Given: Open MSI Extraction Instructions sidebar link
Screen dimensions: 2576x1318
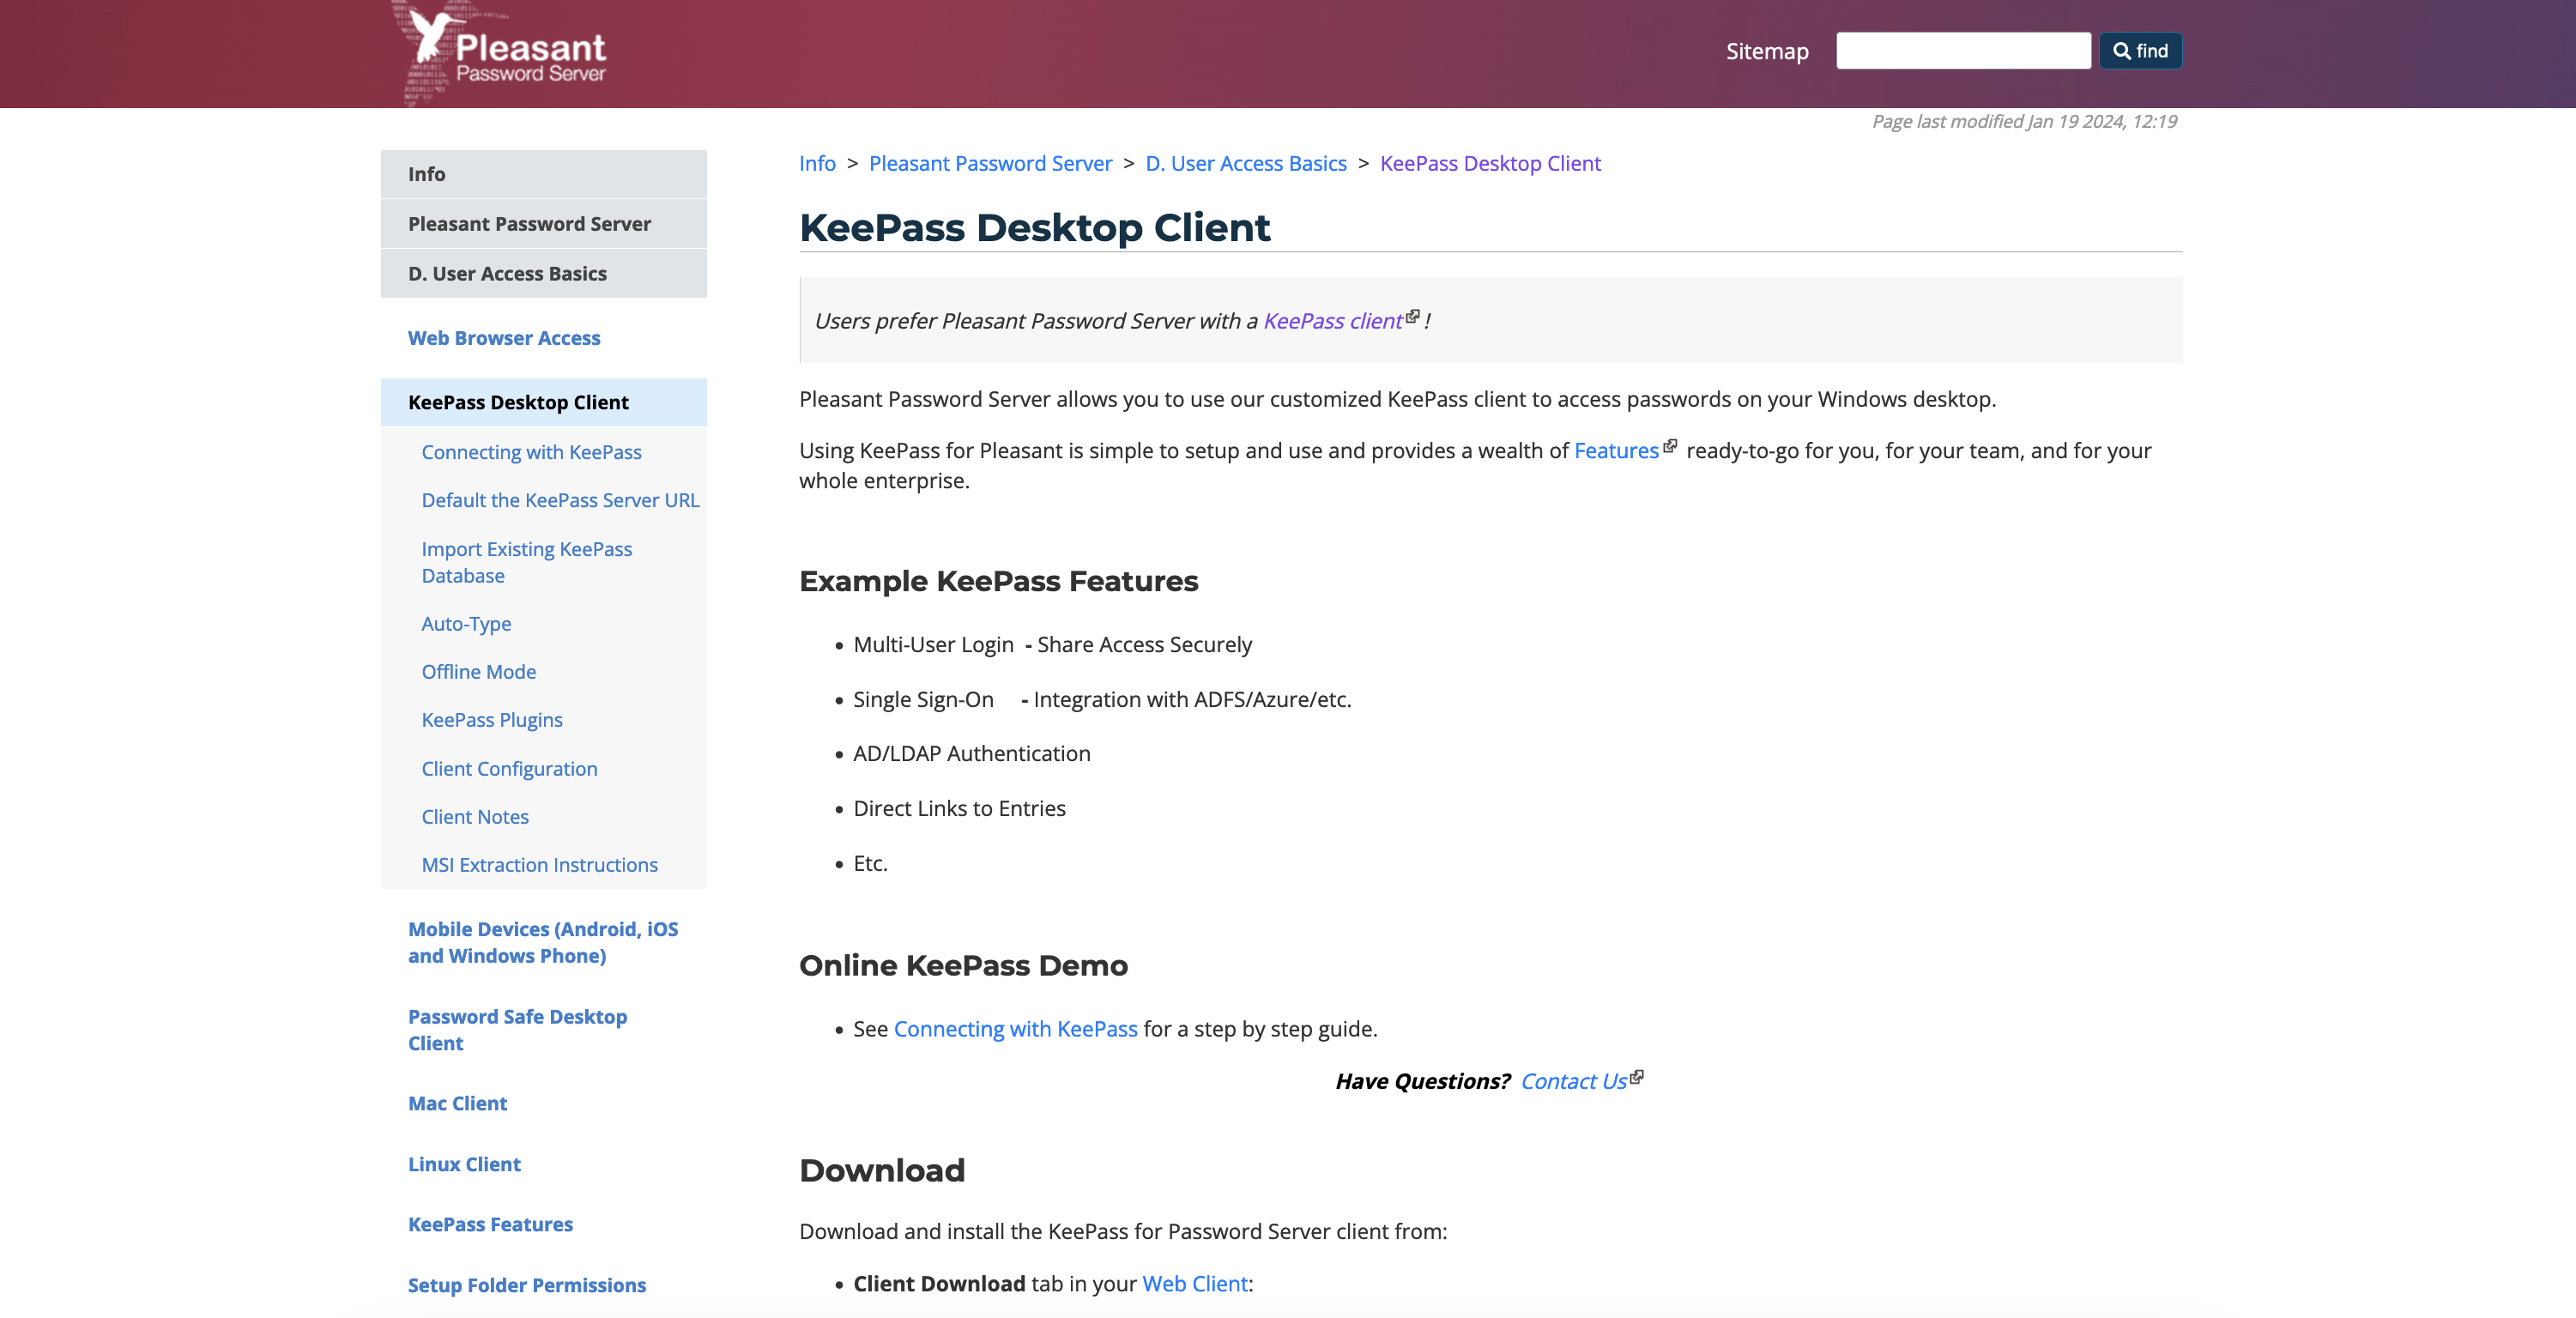Looking at the screenshot, I should (x=539, y=865).
